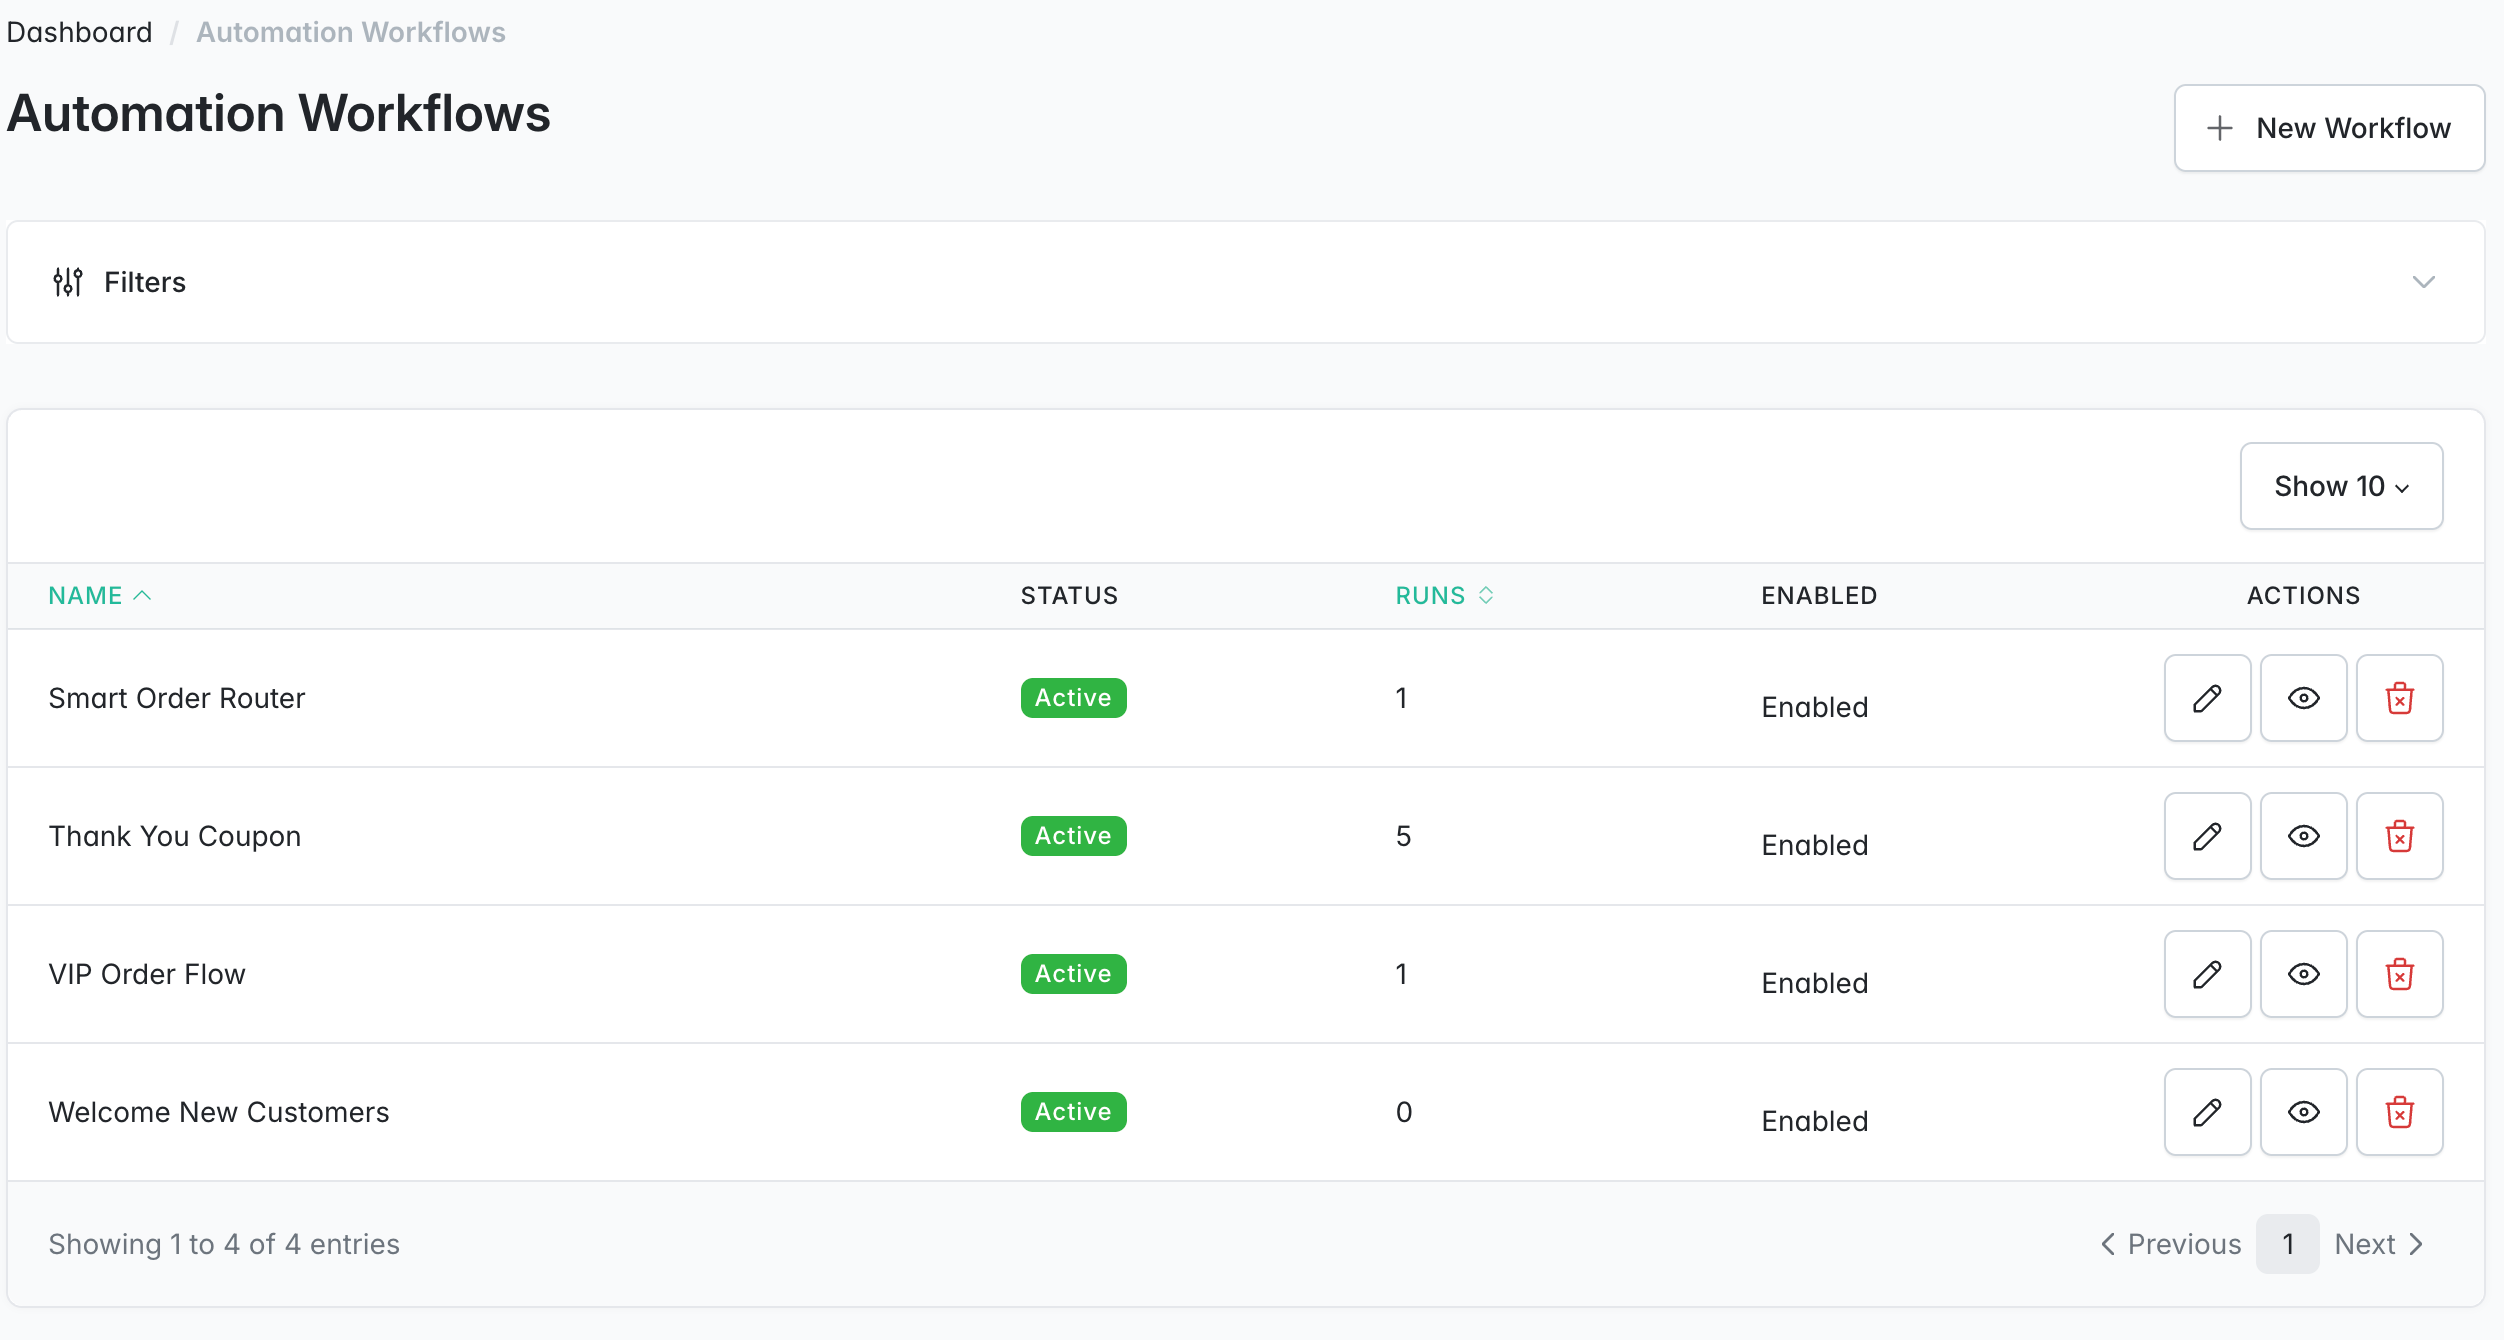Click the pencil icon for VIP Order Flow
Screen dimensions: 2504x1340
click(x=2206, y=973)
